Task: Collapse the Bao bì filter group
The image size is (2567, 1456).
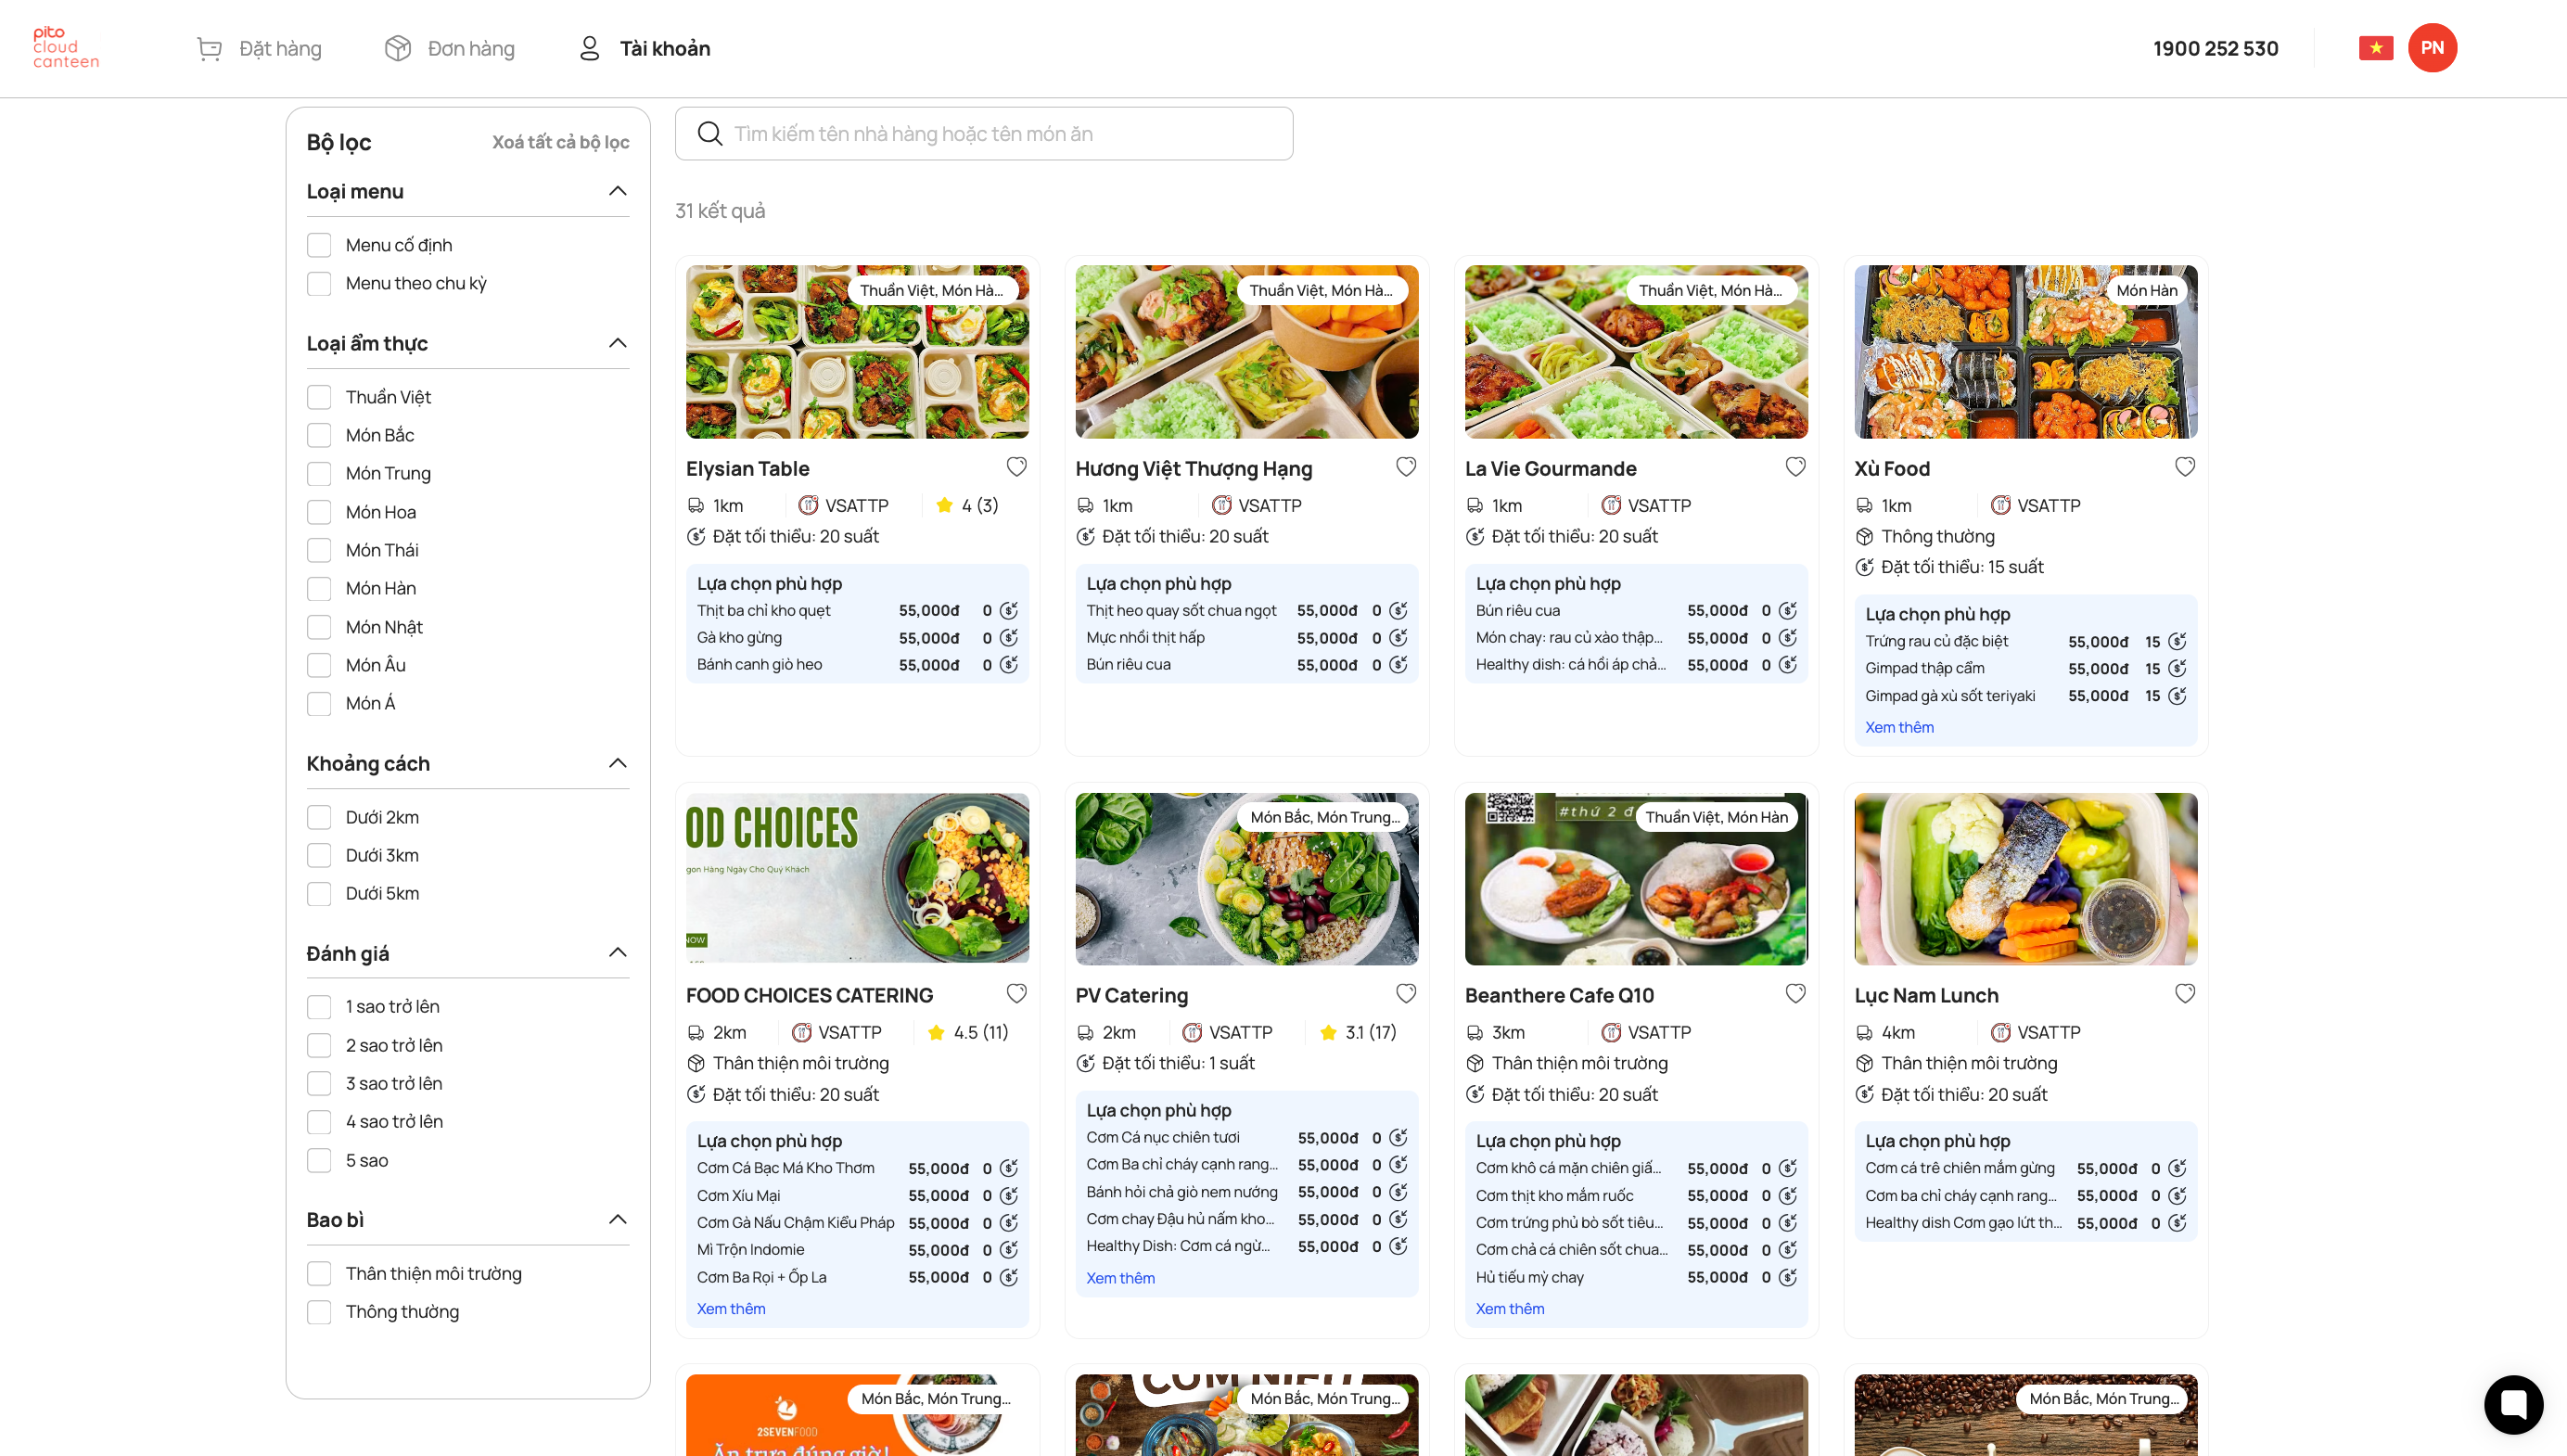Action: point(617,1219)
